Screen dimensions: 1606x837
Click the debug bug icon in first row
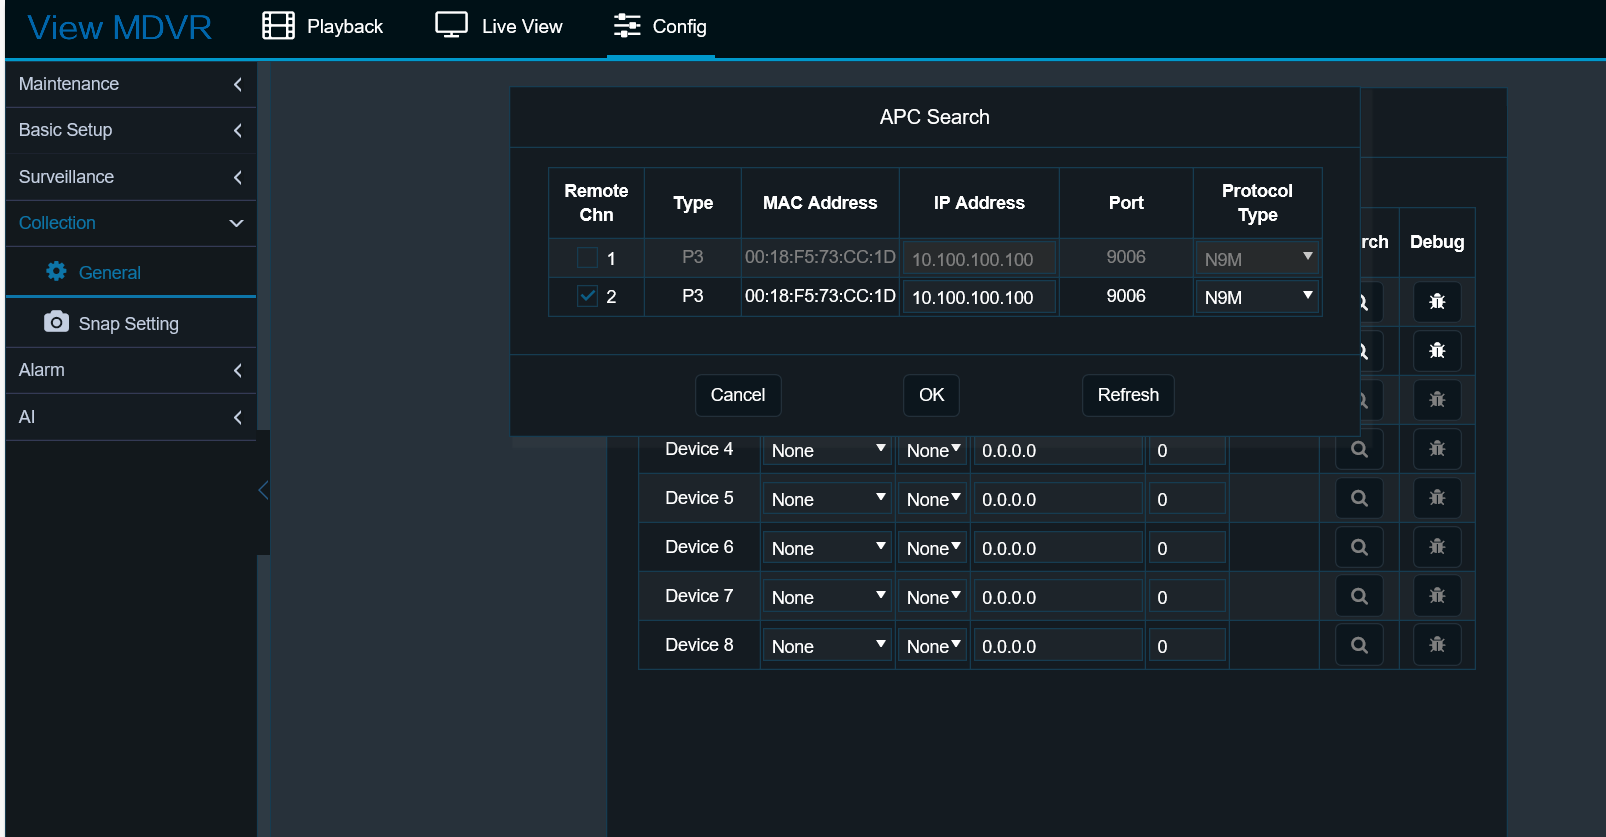(1437, 302)
